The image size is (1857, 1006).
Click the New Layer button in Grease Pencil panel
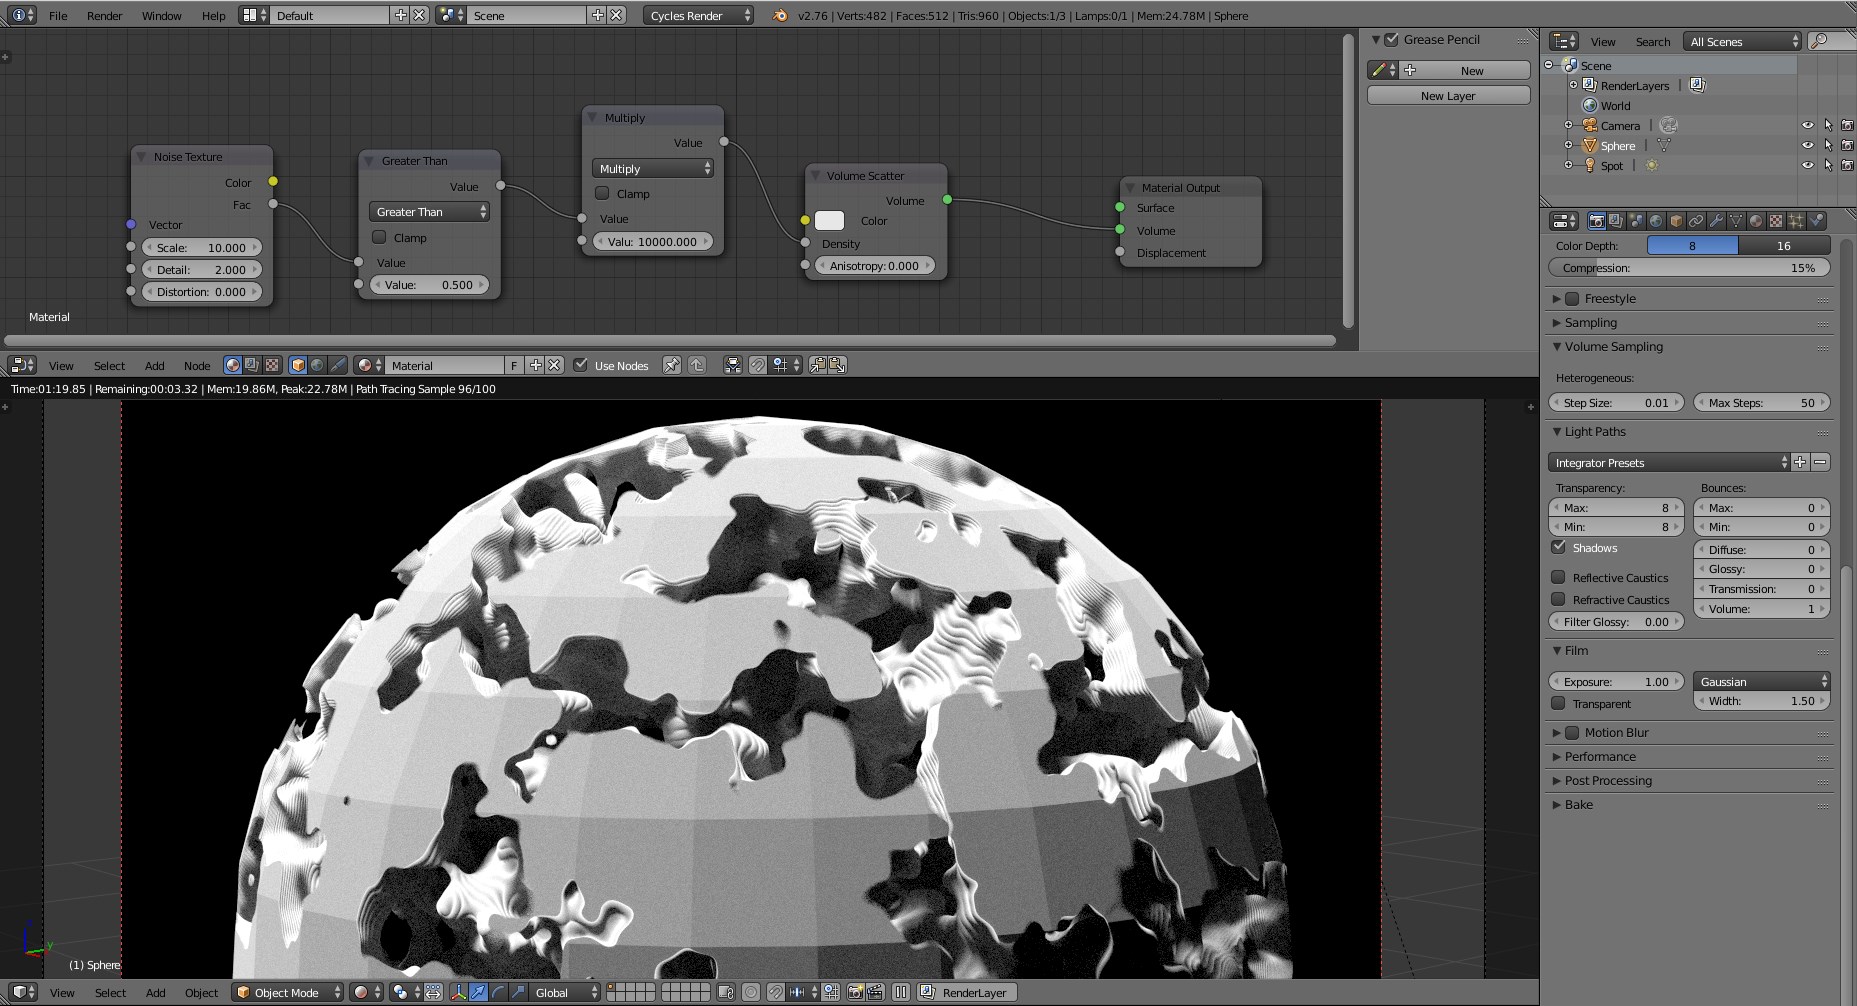[1447, 95]
